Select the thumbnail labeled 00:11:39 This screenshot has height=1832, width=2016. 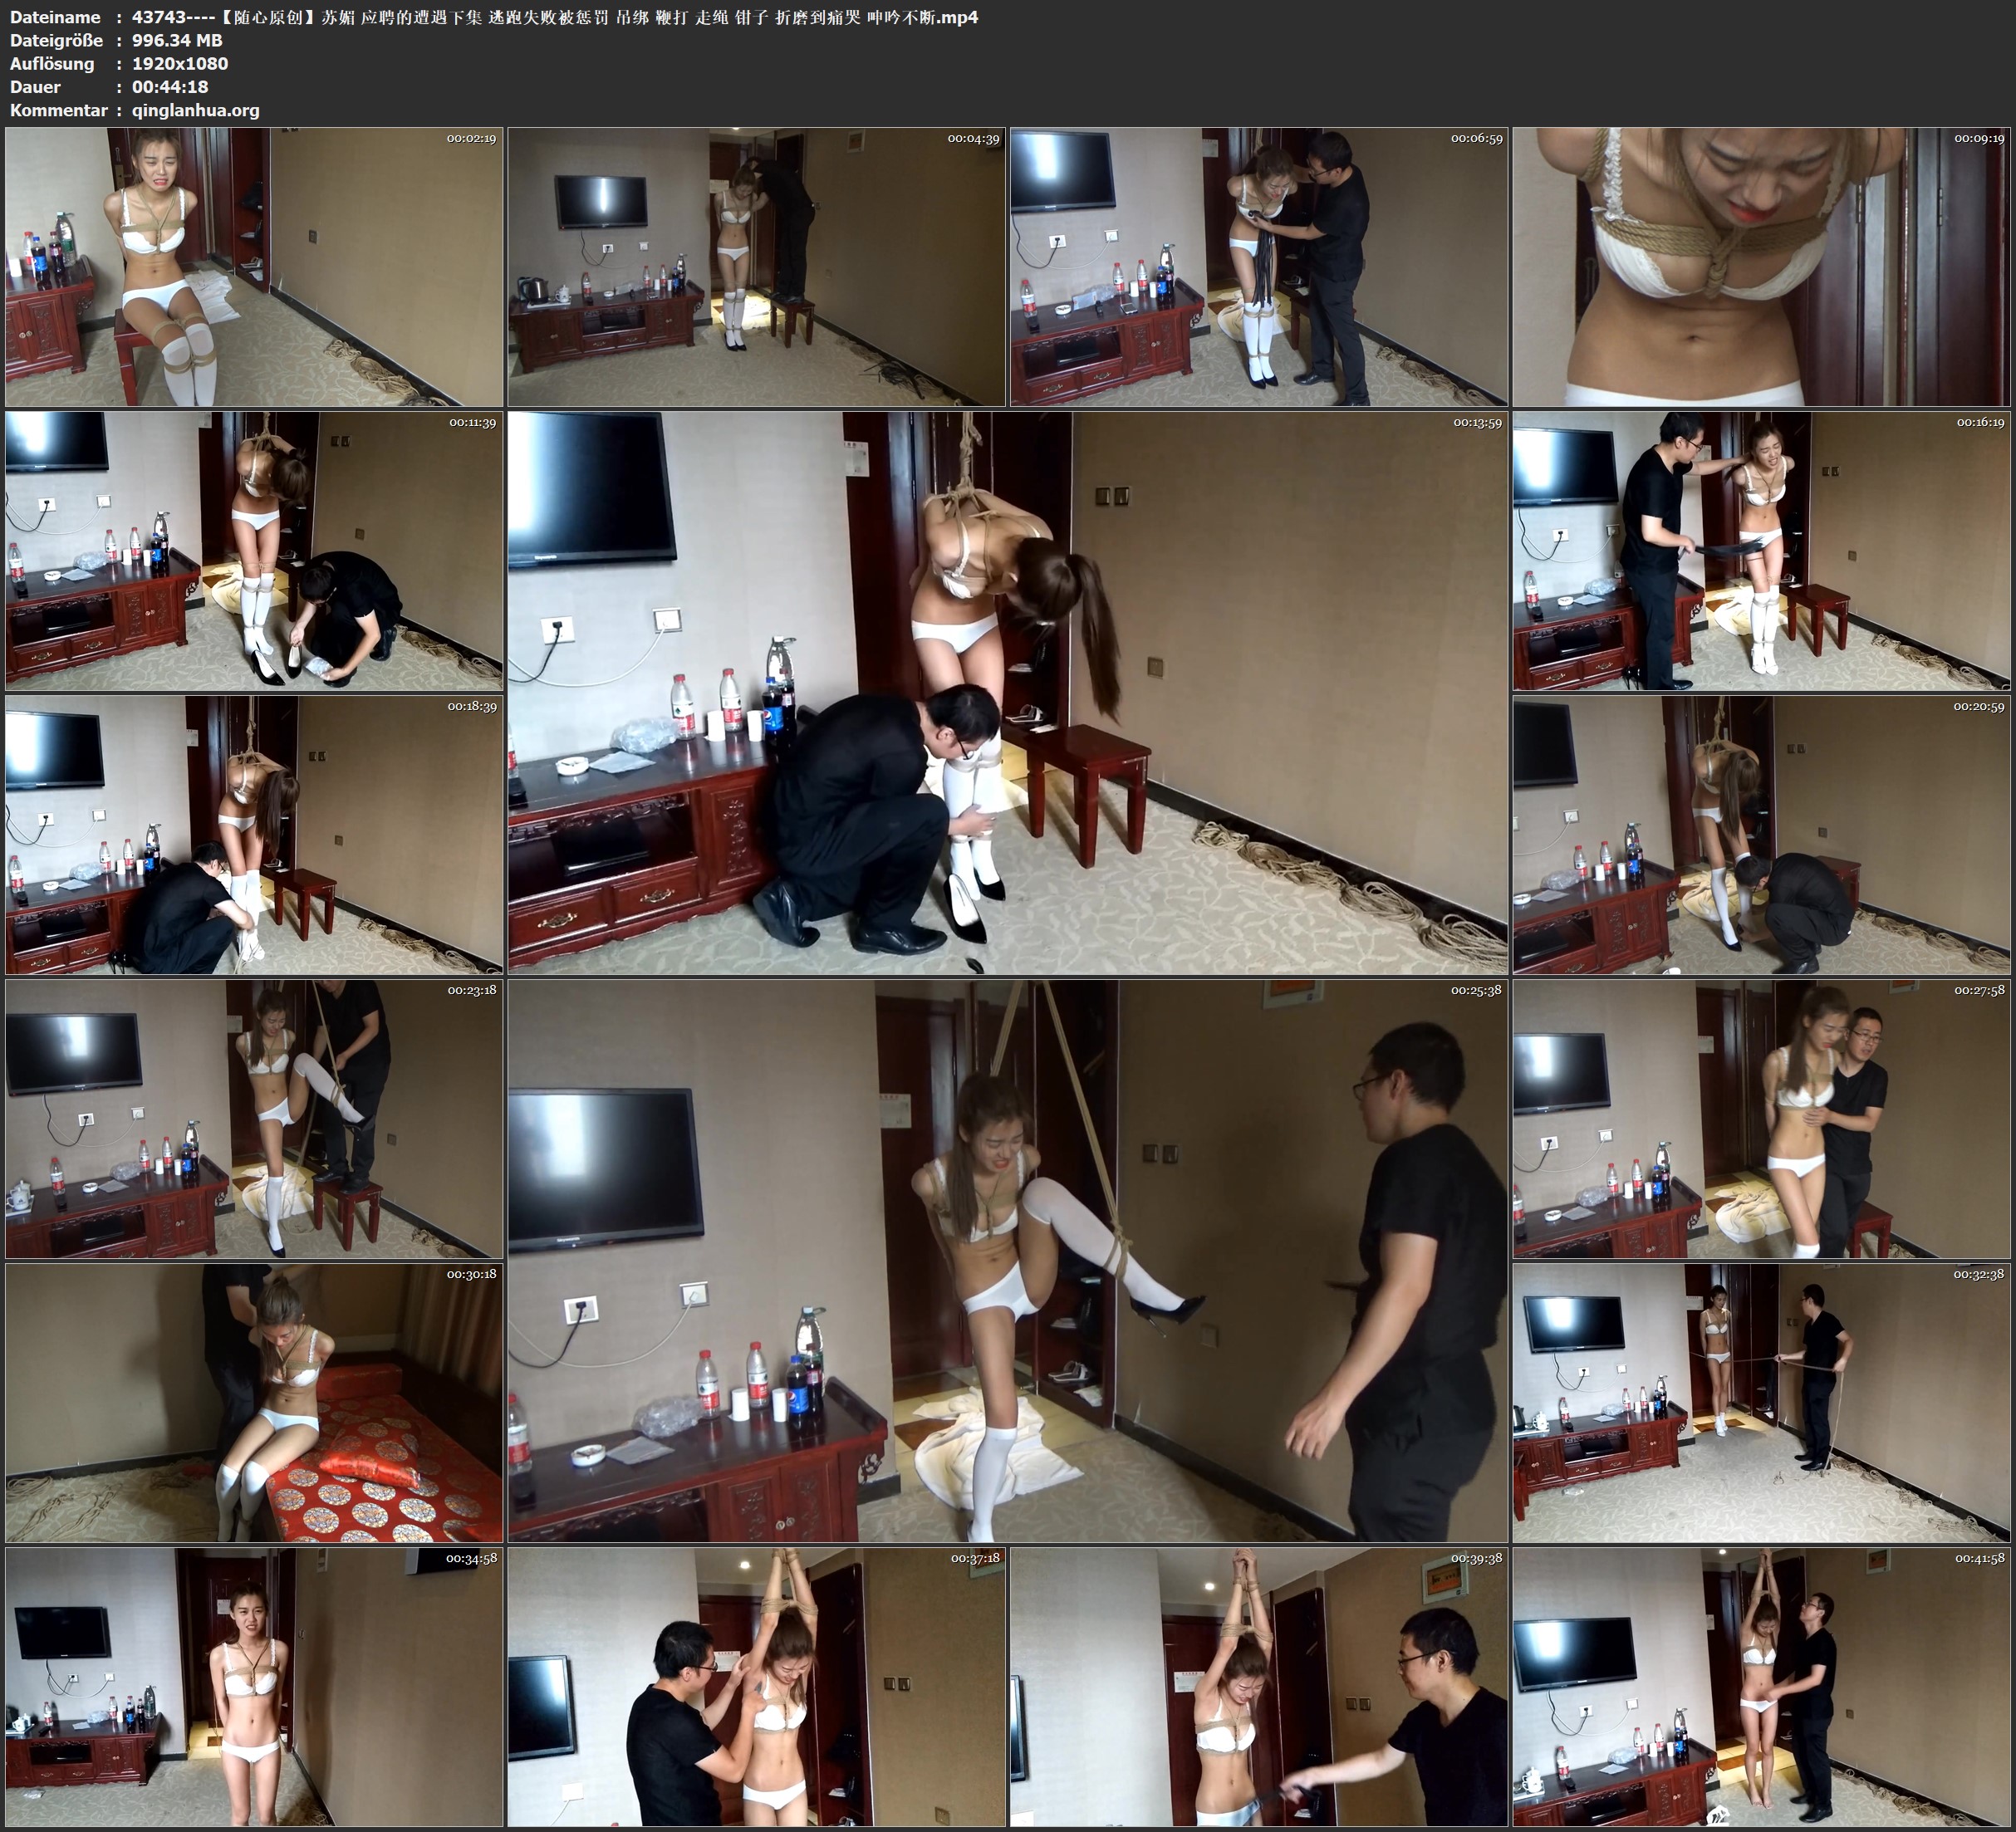253,551
